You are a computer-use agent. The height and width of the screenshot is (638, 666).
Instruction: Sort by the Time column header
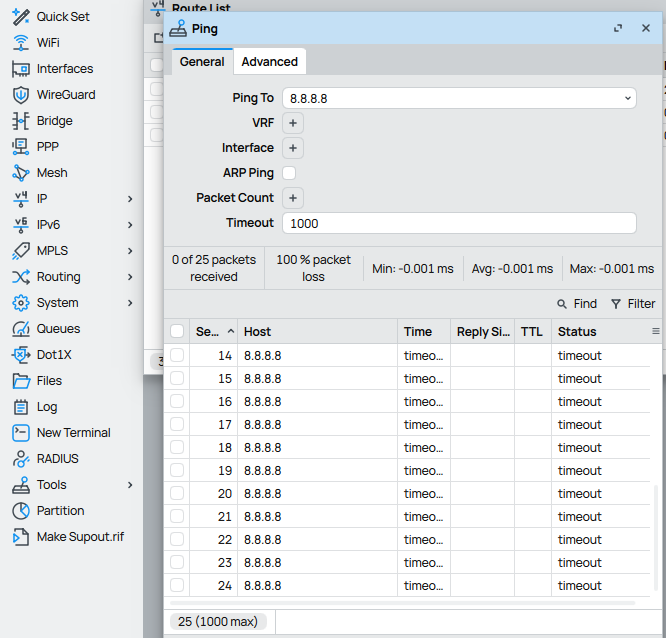click(x=423, y=332)
